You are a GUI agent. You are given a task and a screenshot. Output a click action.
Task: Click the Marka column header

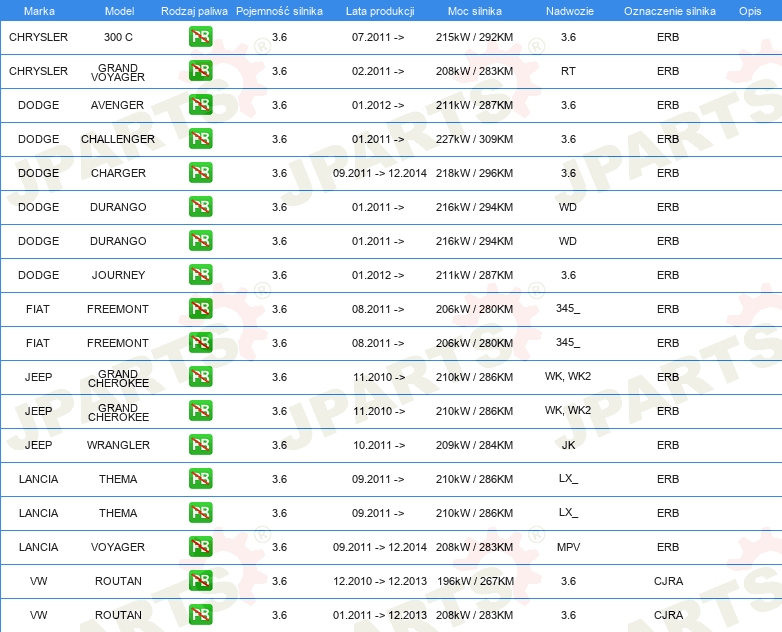(x=39, y=11)
